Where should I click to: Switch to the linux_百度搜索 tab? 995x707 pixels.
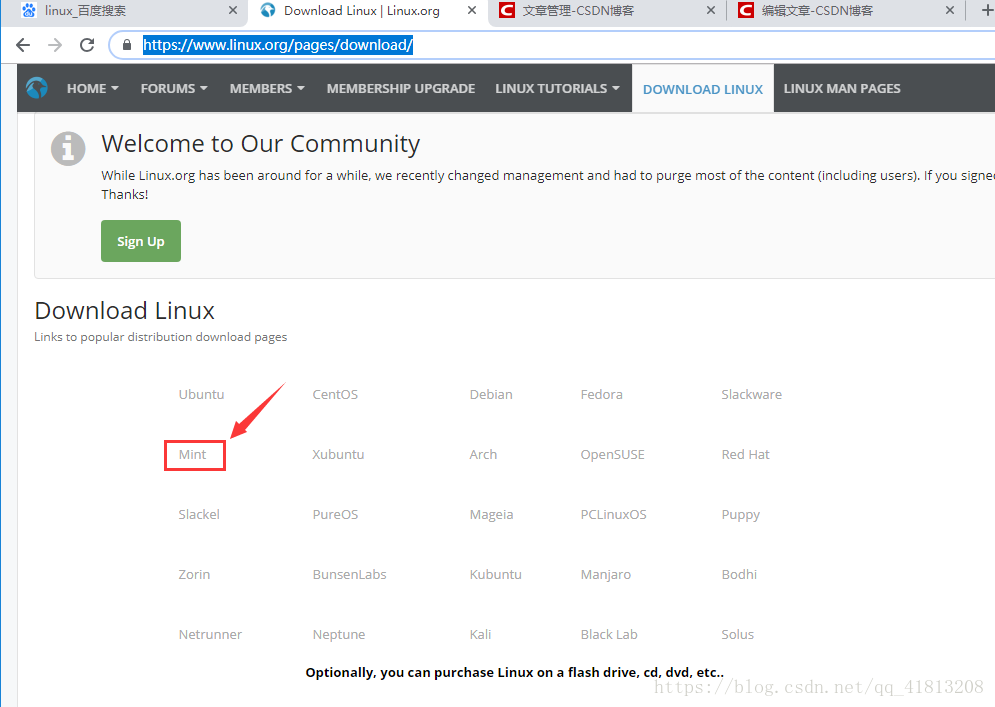124,11
